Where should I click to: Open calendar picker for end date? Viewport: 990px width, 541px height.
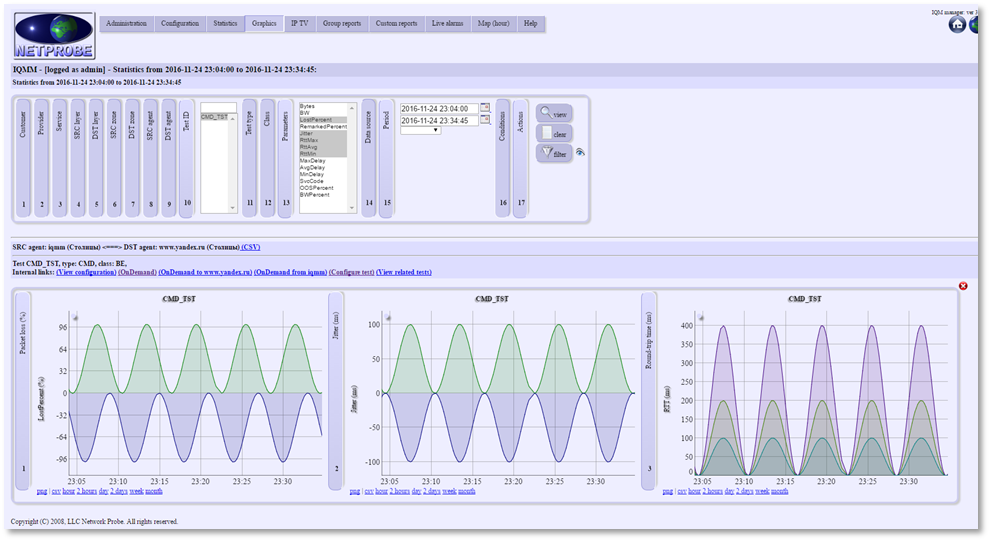pyautogui.click(x=485, y=120)
